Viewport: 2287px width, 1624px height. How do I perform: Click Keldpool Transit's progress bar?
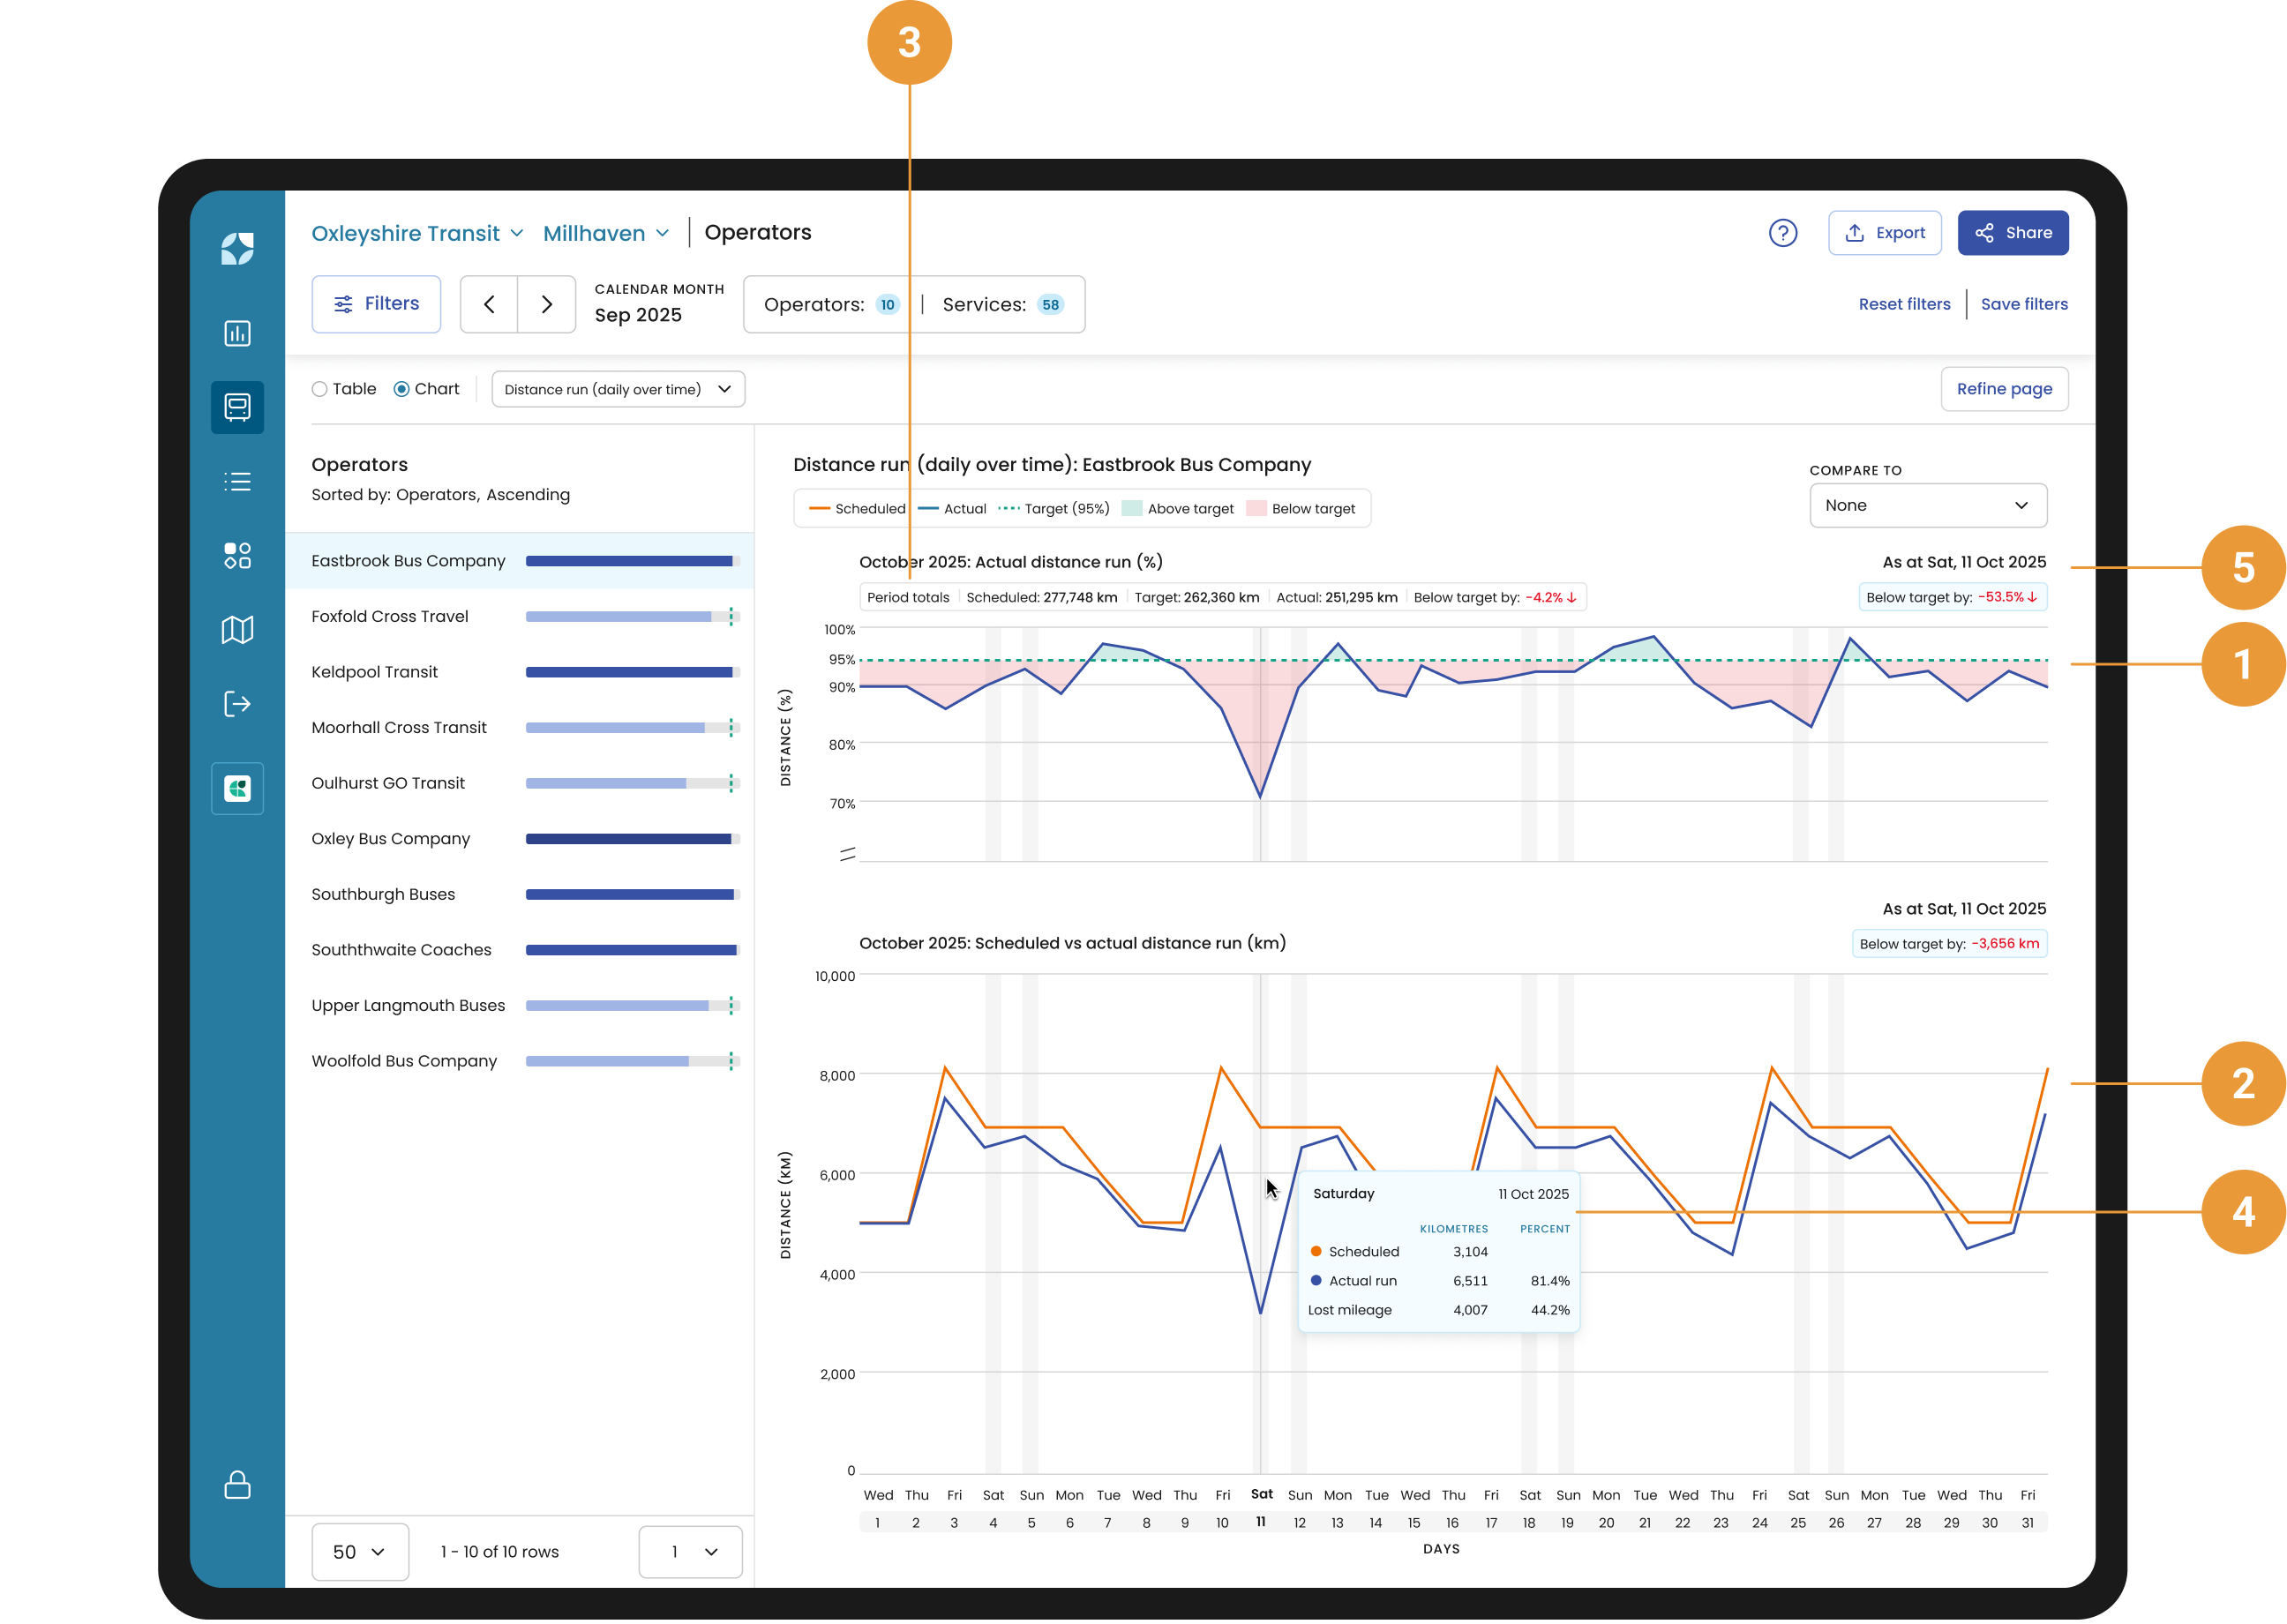coord(631,672)
